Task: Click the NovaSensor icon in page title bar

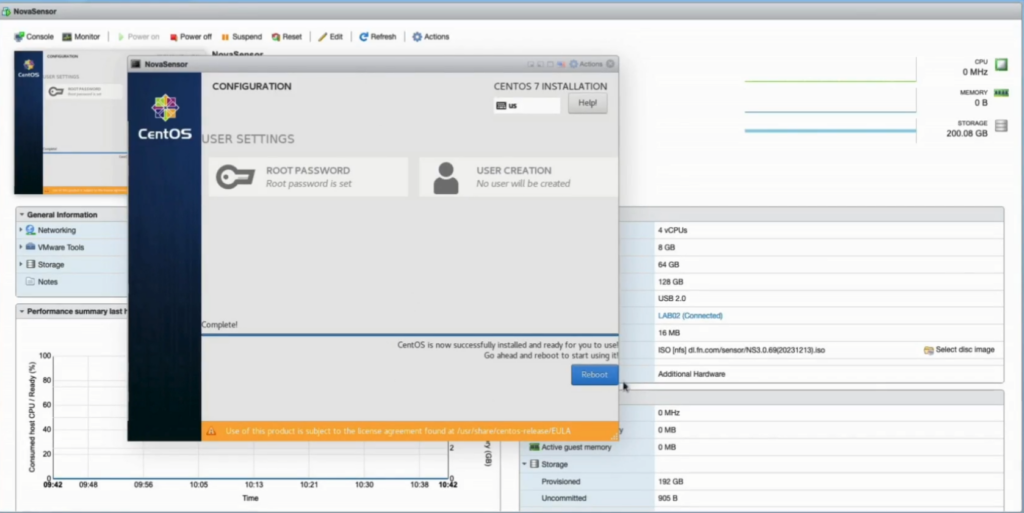Action: 6,12
